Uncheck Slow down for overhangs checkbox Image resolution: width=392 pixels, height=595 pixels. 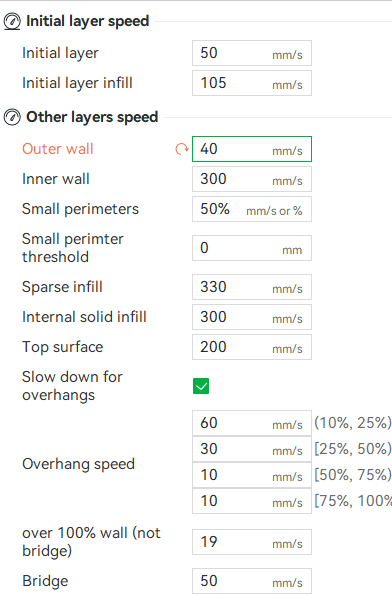click(201, 386)
